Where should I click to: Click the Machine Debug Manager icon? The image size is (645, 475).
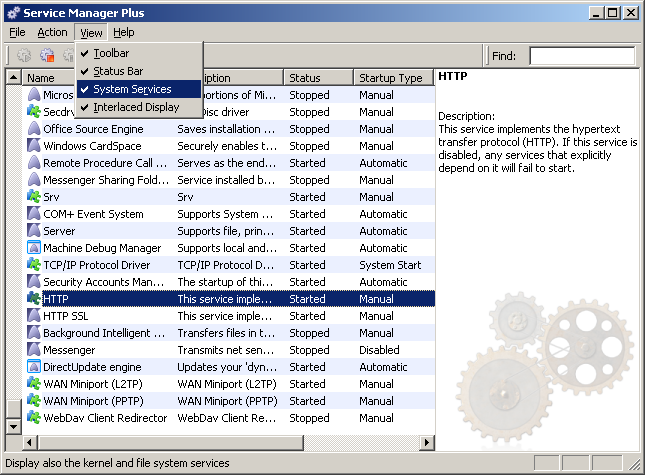pyautogui.click(x=34, y=248)
